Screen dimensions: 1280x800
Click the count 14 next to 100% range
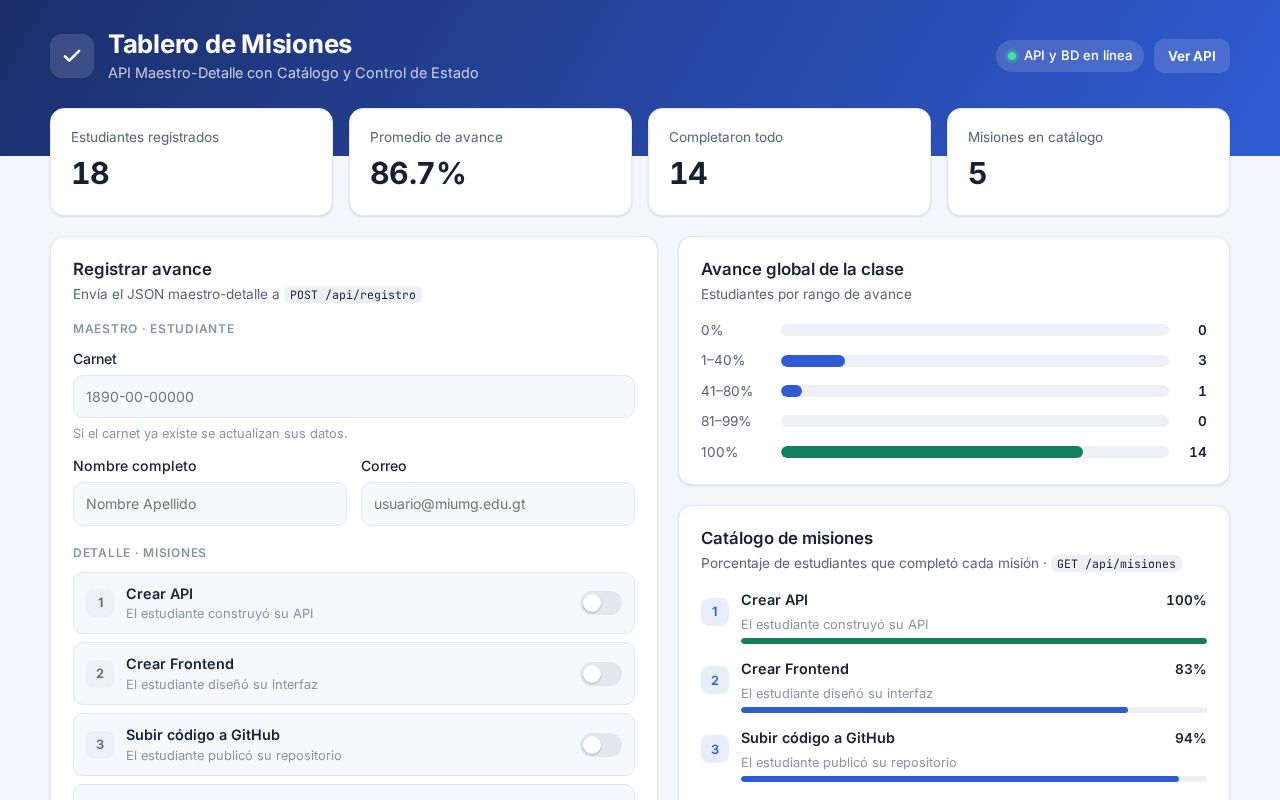pyautogui.click(x=1198, y=452)
